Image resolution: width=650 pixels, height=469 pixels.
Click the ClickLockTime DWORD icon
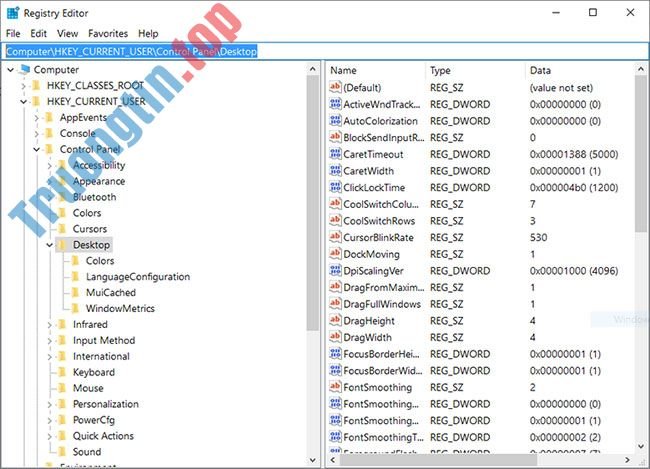(x=335, y=187)
